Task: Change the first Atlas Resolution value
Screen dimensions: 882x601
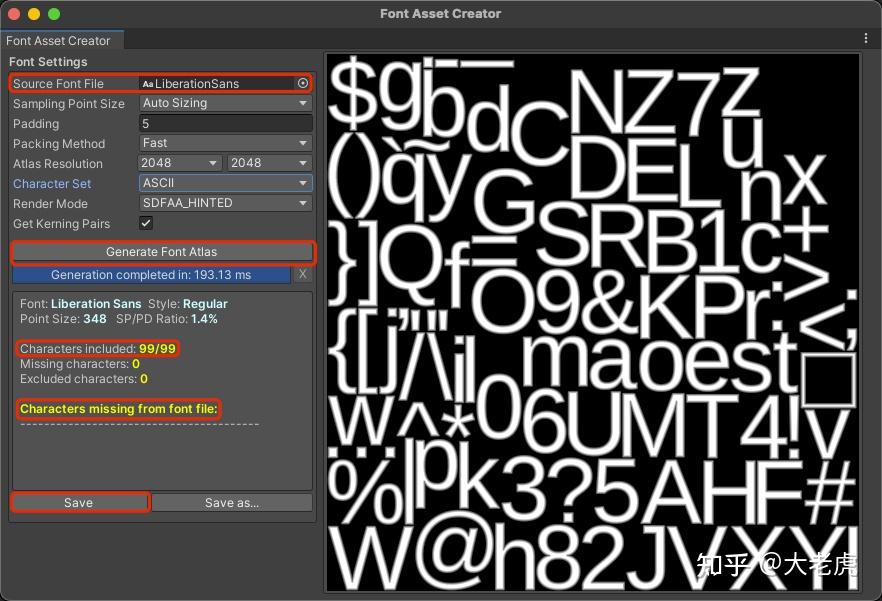Action: [x=179, y=163]
